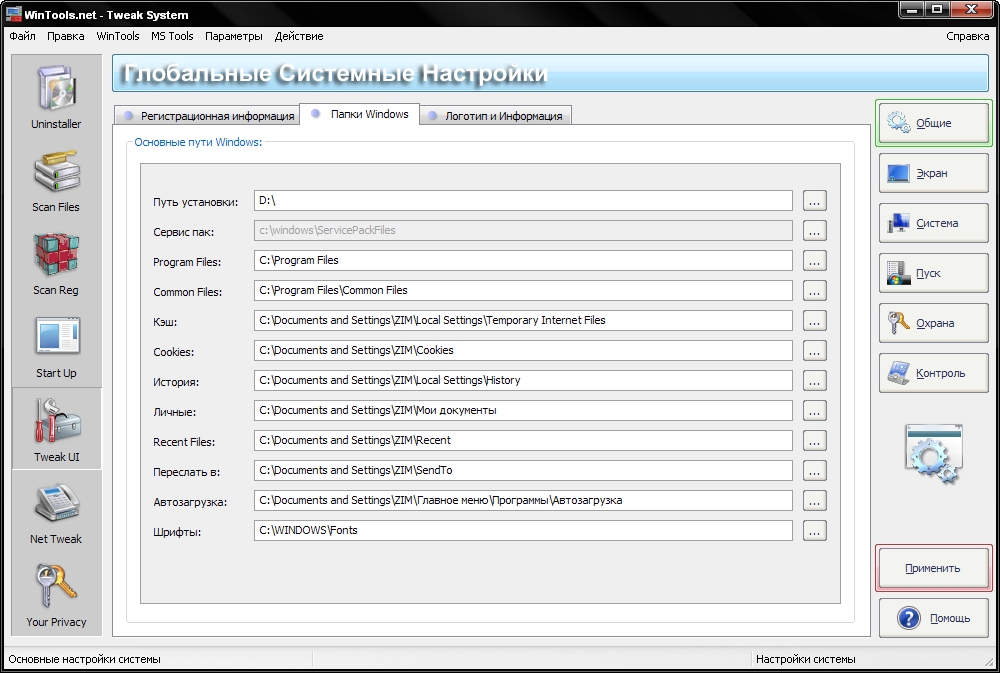This screenshot has height=673, width=1000.
Task: Click the Шрифты path field
Action: tap(523, 530)
